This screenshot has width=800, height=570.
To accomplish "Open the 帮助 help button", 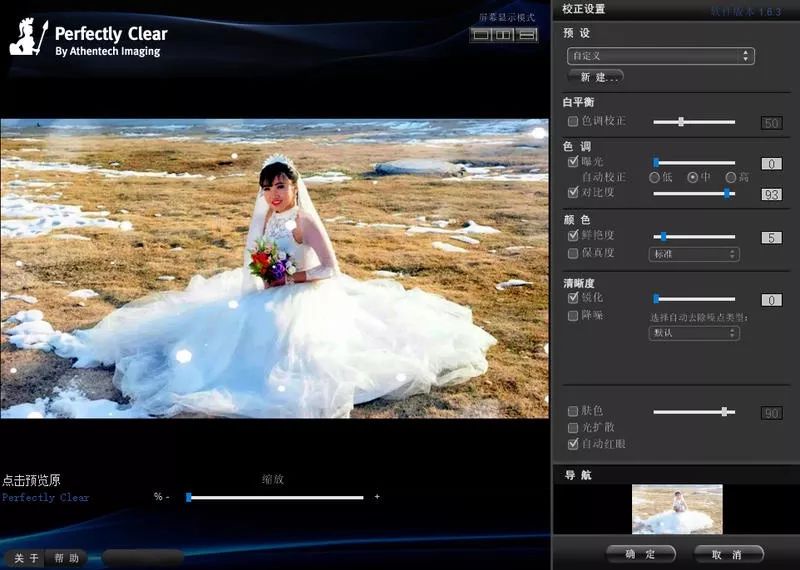I will [x=66, y=558].
